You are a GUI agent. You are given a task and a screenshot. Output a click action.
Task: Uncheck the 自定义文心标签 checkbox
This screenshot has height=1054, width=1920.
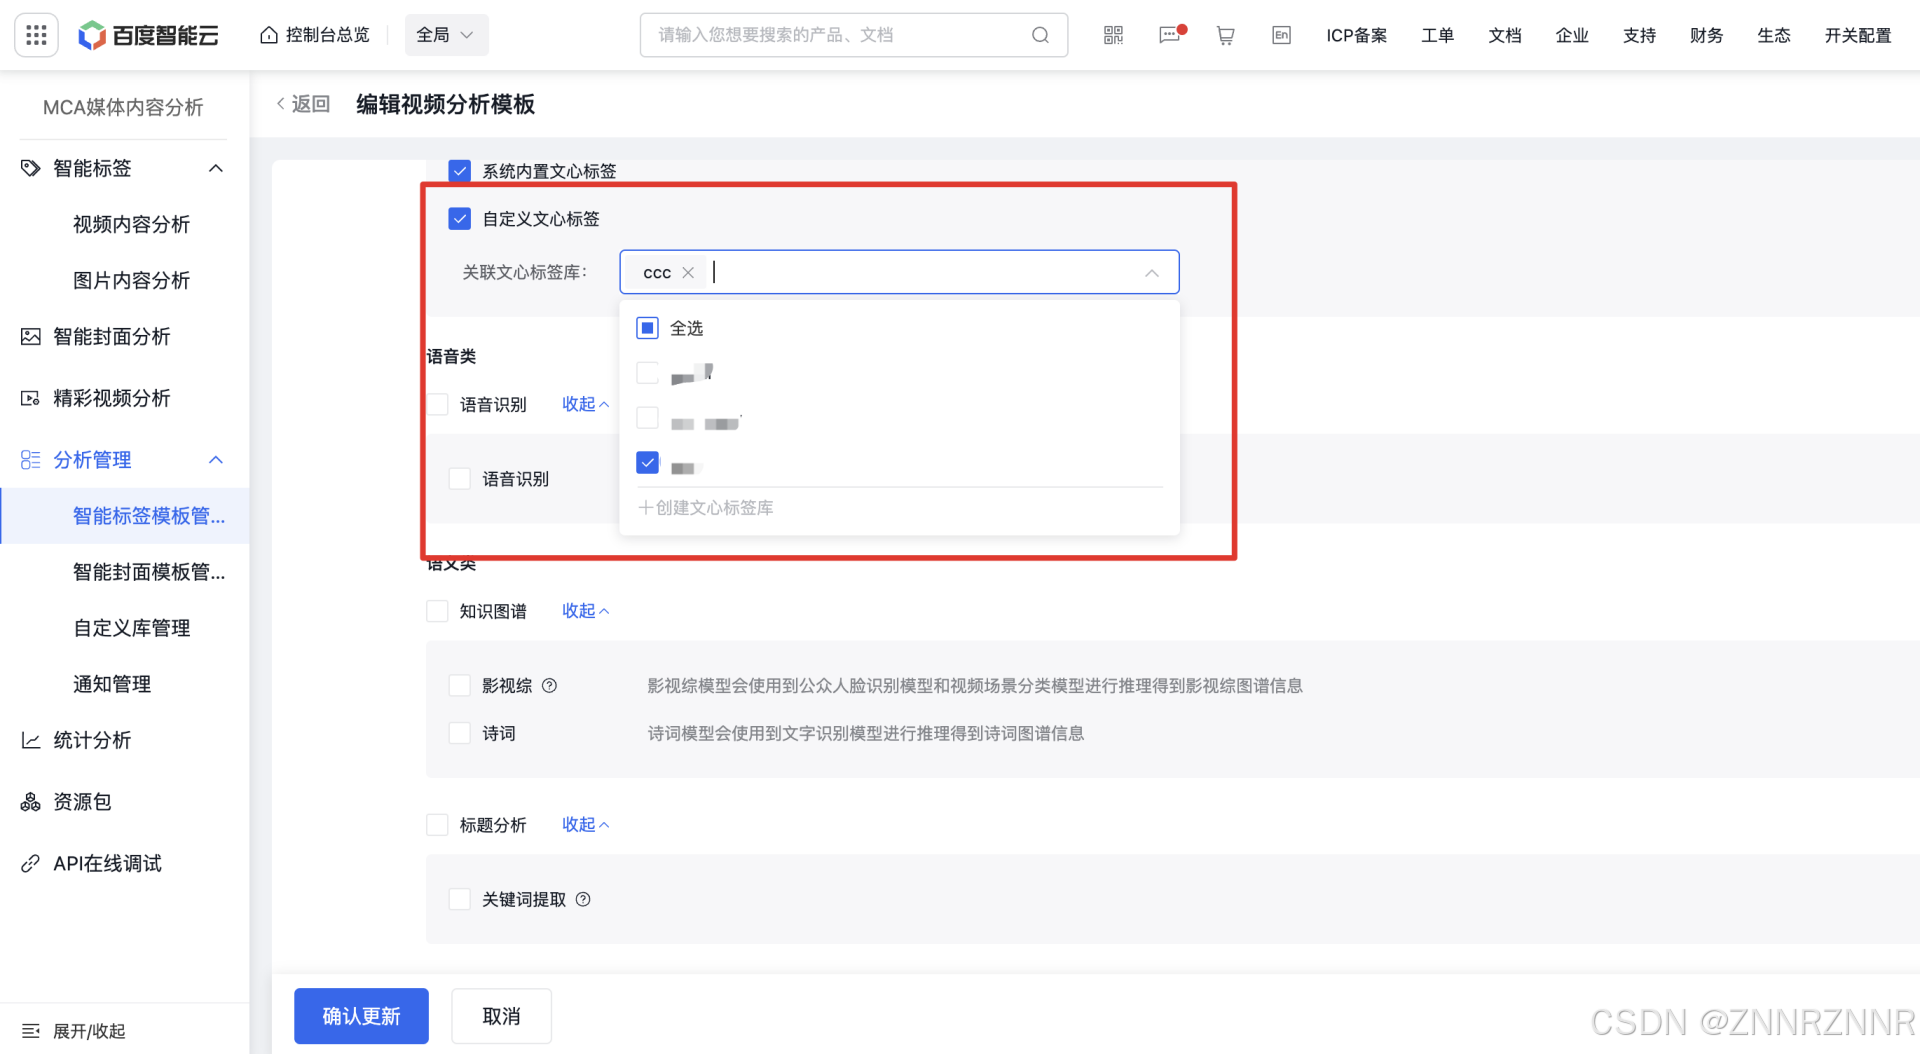460,219
